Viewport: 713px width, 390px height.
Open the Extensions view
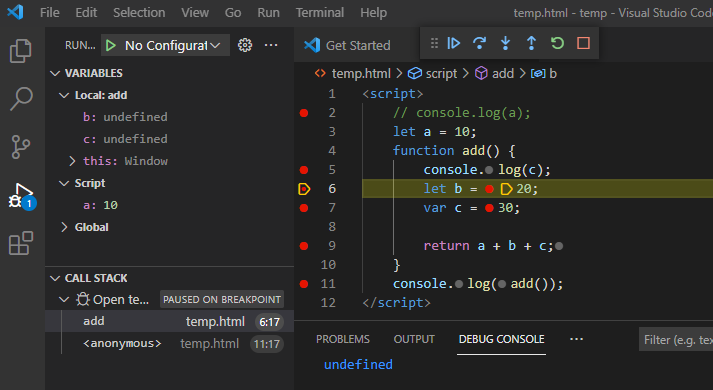21,243
